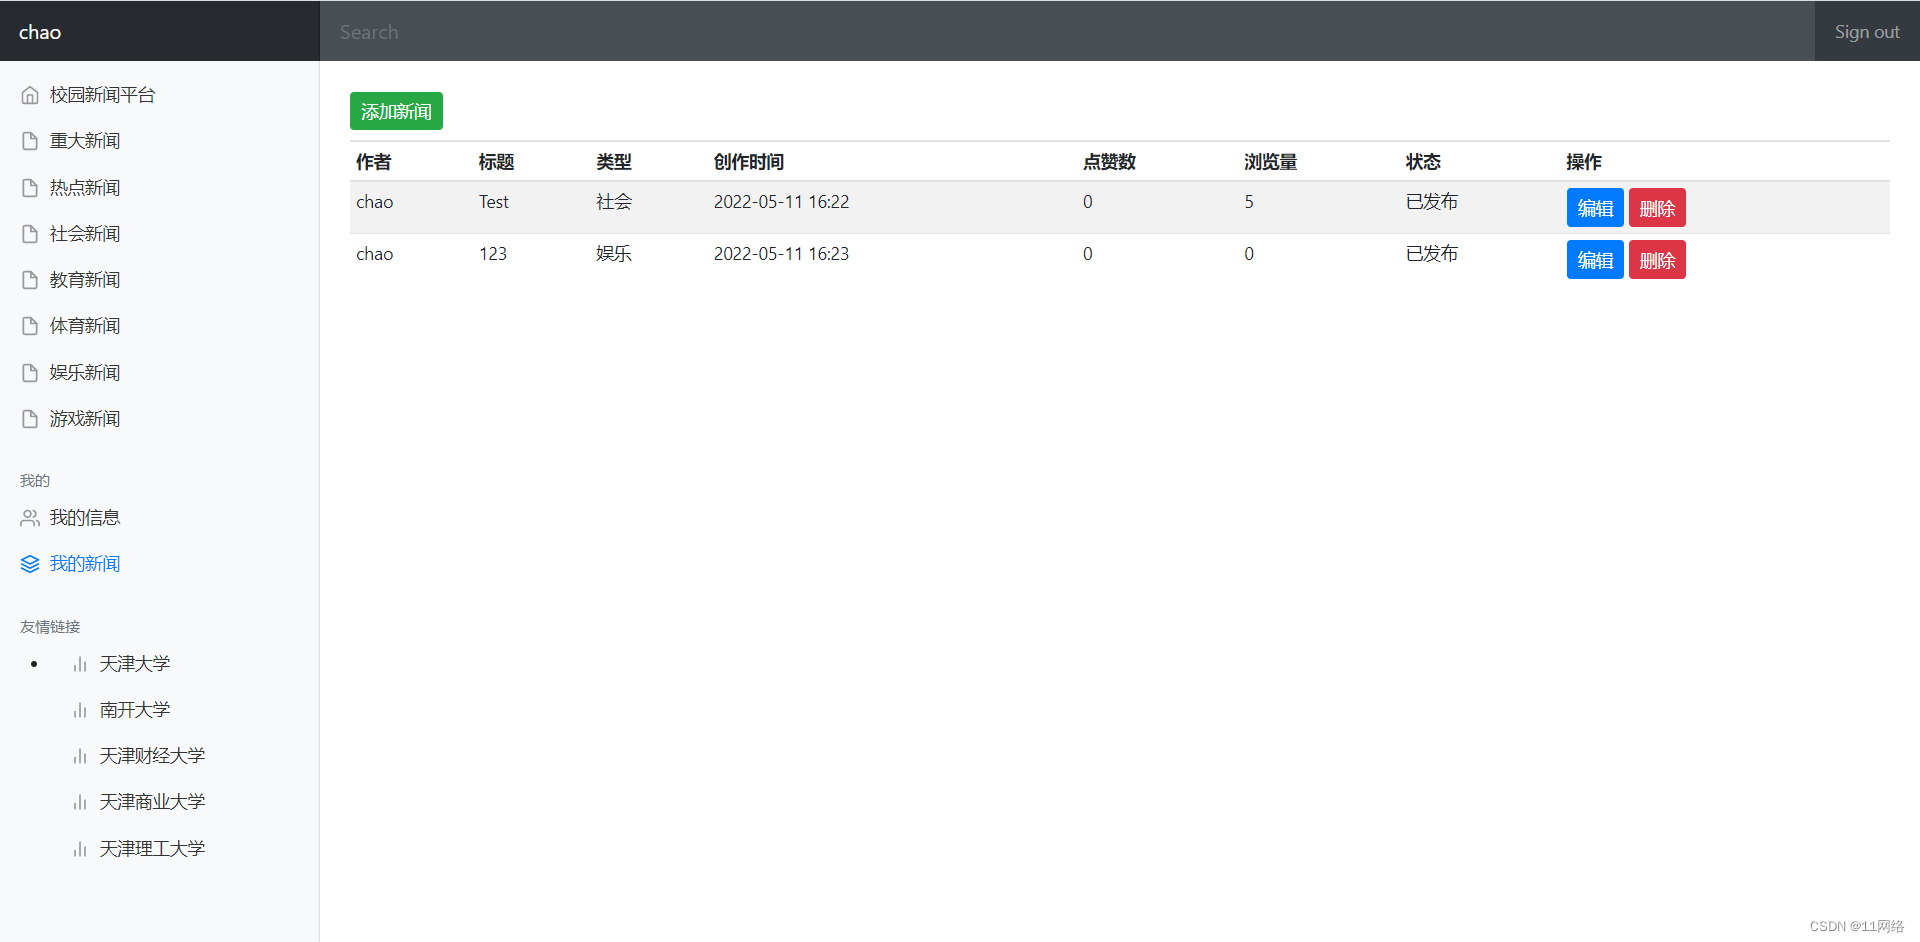1920x942 pixels.
Task: Click the file icon beside 重大新闻
Action: 30,141
